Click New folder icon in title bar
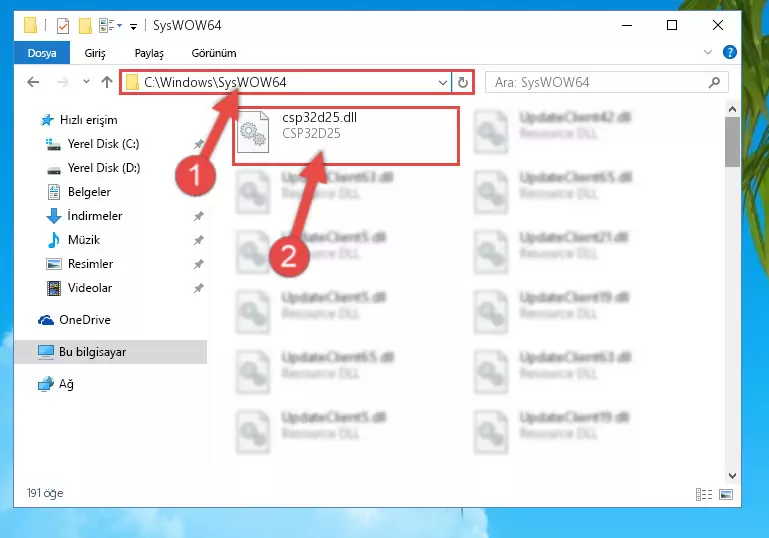This screenshot has height=538, width=769. pyautogui.click(x=85, y=26)
